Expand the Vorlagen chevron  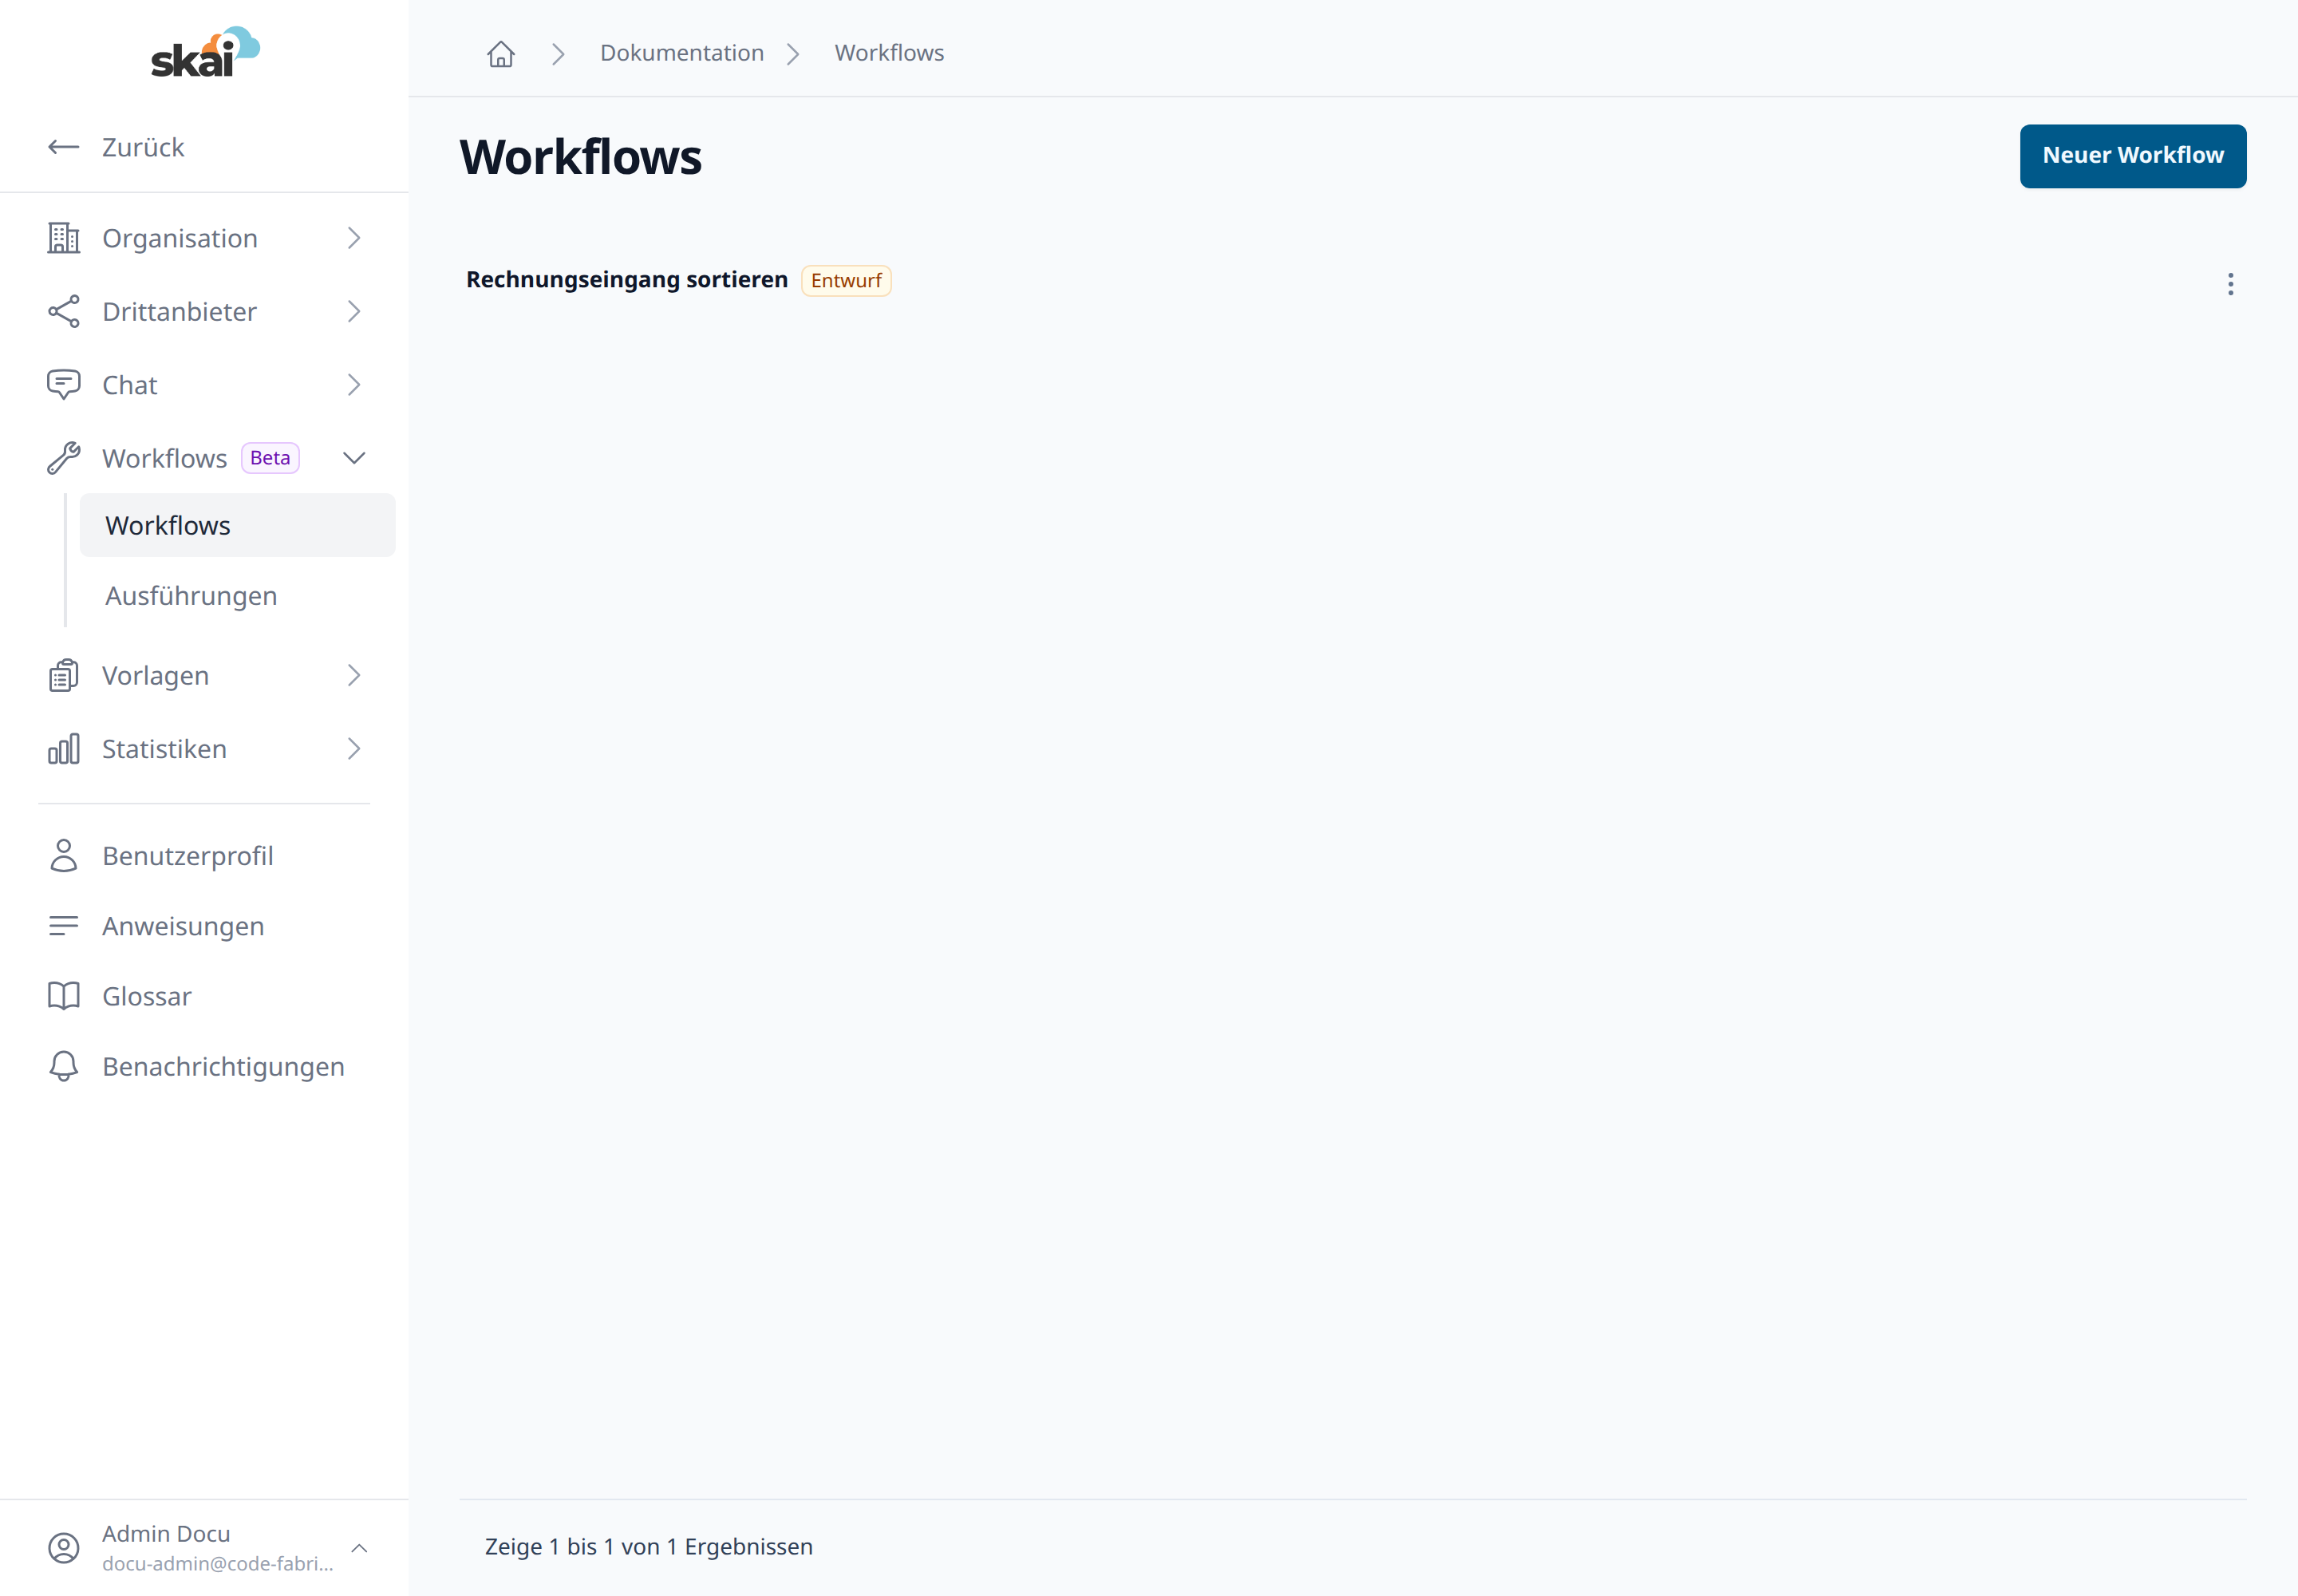point(354,676)
